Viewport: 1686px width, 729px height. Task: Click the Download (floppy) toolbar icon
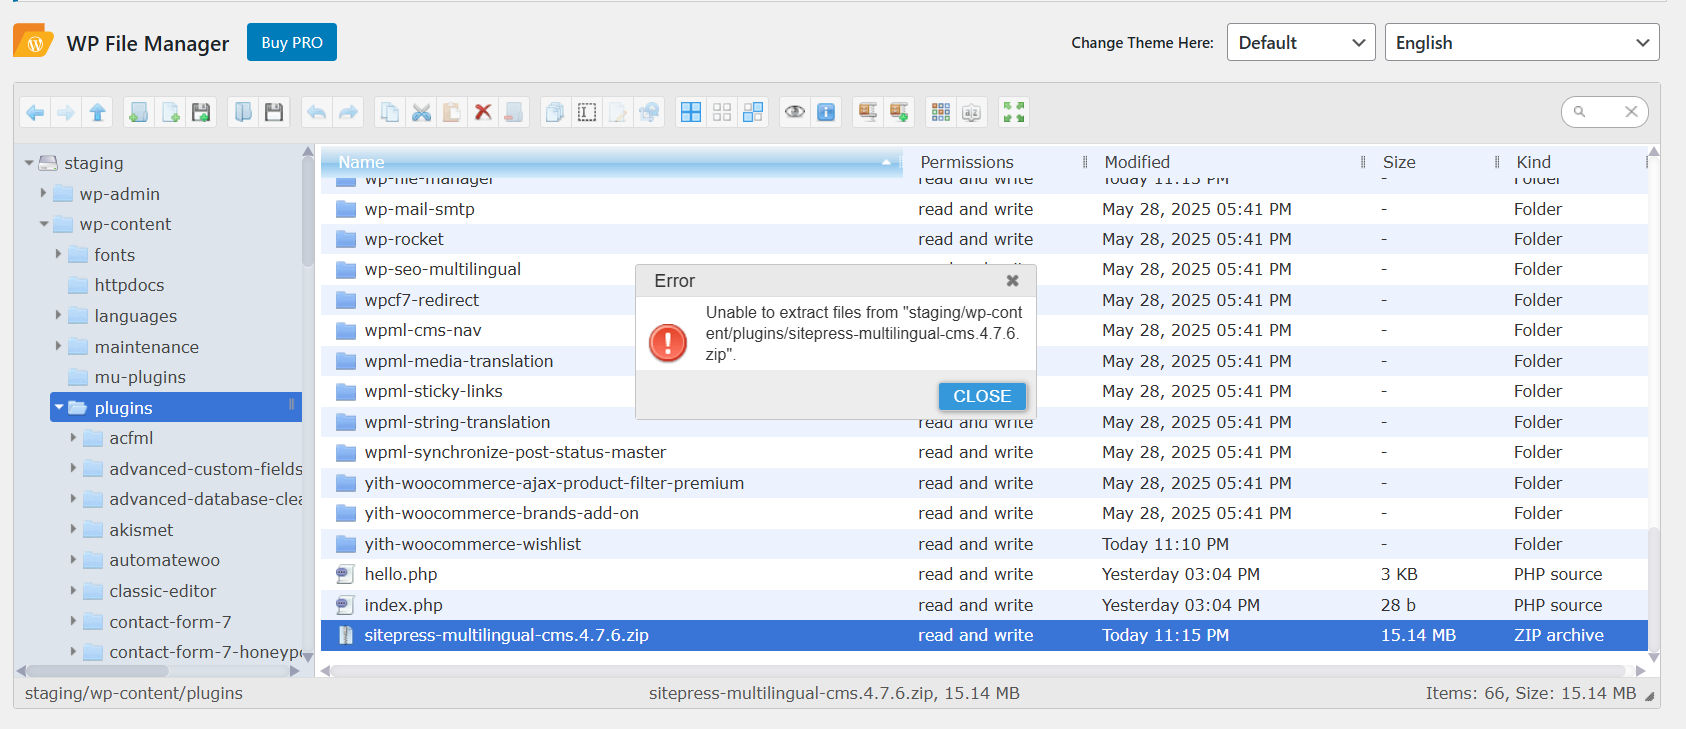coord(274,112)
